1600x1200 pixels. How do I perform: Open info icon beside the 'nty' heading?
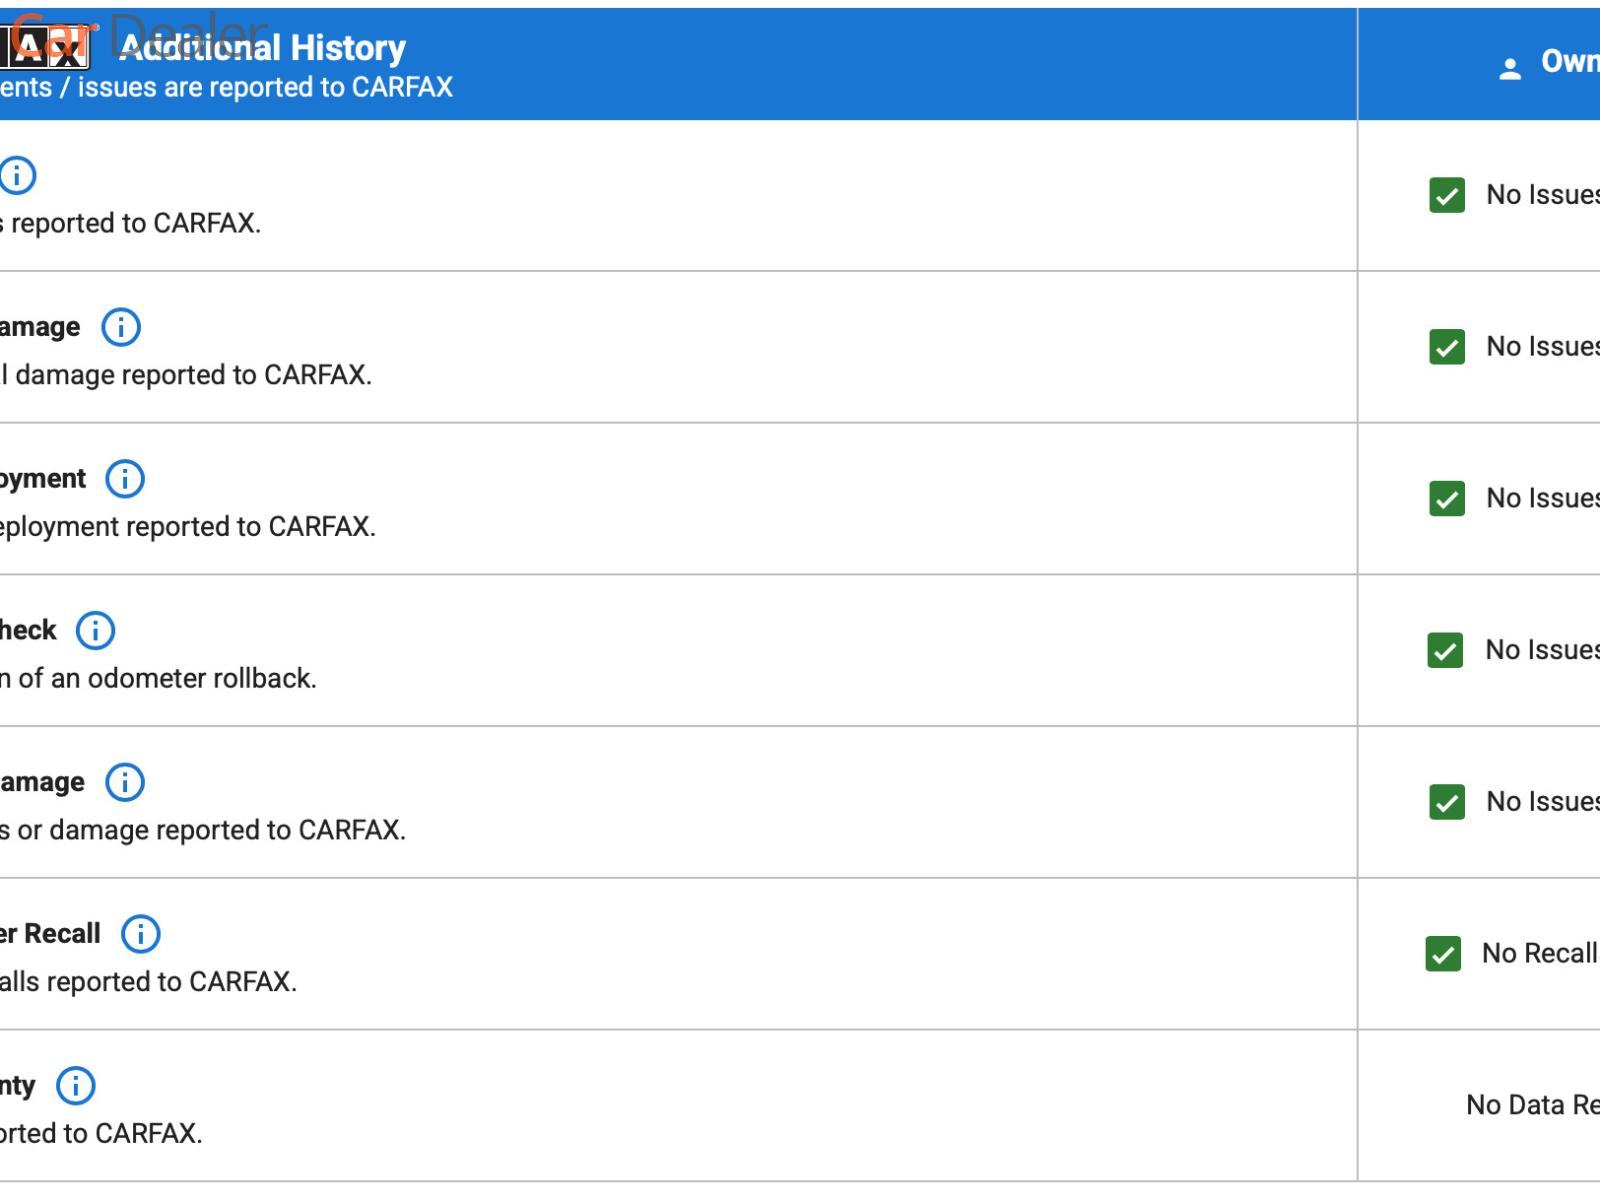(x=75, y=1086)
